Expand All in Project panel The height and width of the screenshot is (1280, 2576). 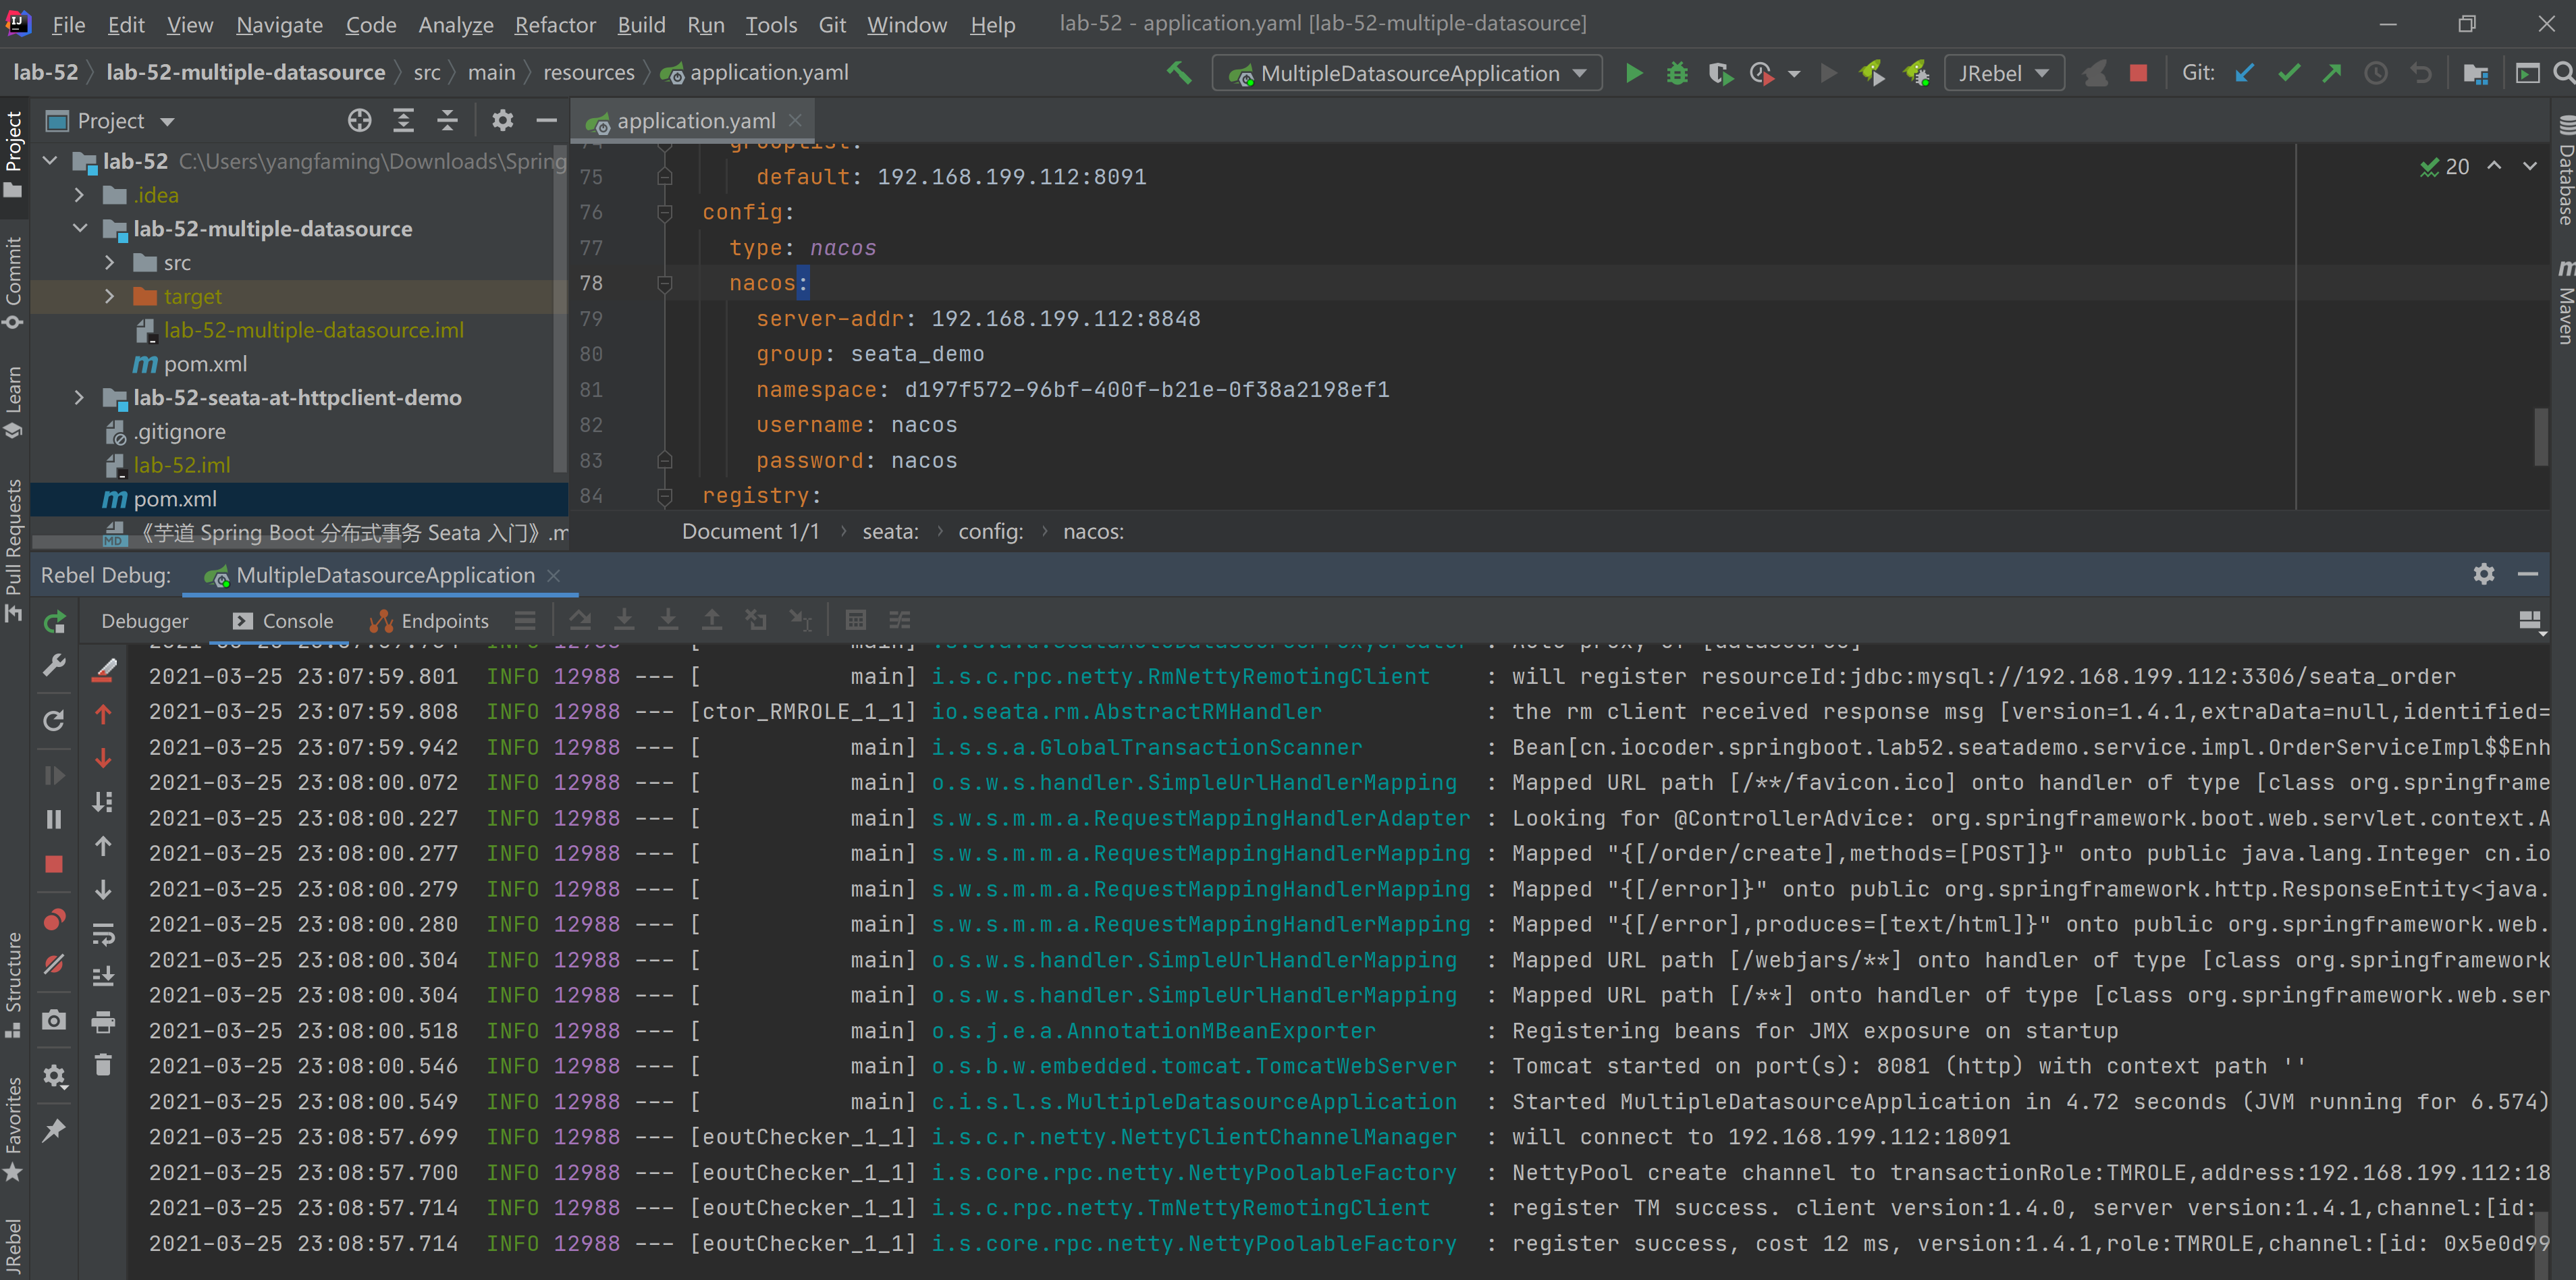[x=403, y=121]
